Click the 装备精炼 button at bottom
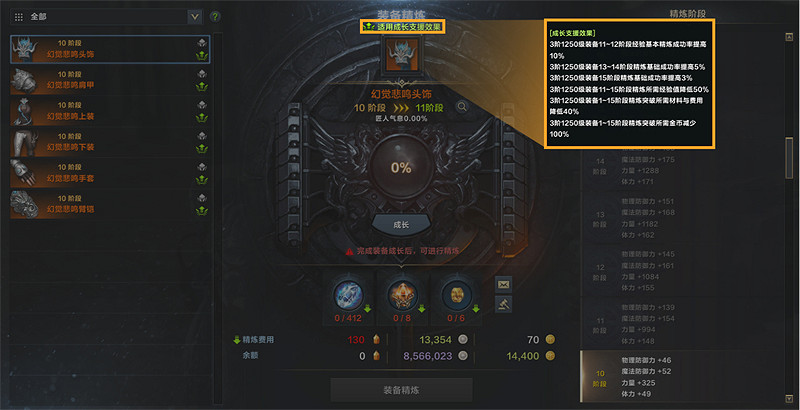Image resolution: width=800 pixels, height=410 pixels. tap(402, 390)
